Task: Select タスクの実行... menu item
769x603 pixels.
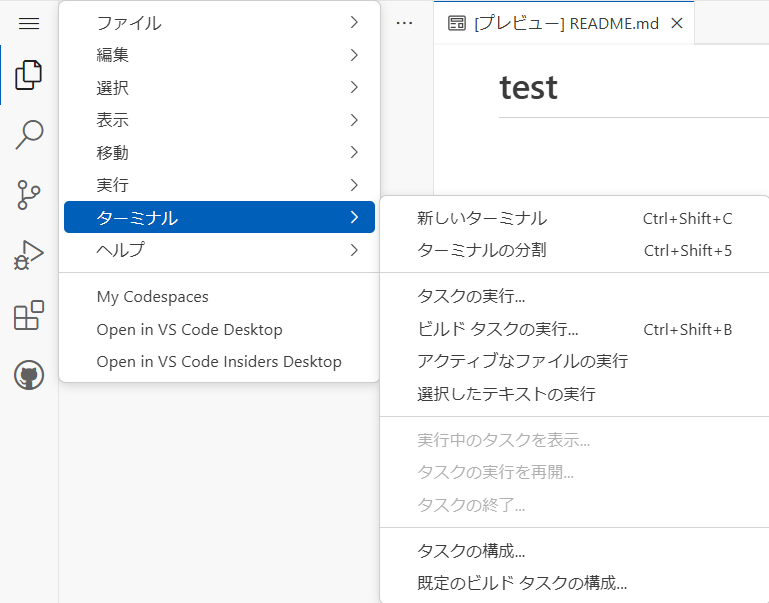Action: [575, 296]
